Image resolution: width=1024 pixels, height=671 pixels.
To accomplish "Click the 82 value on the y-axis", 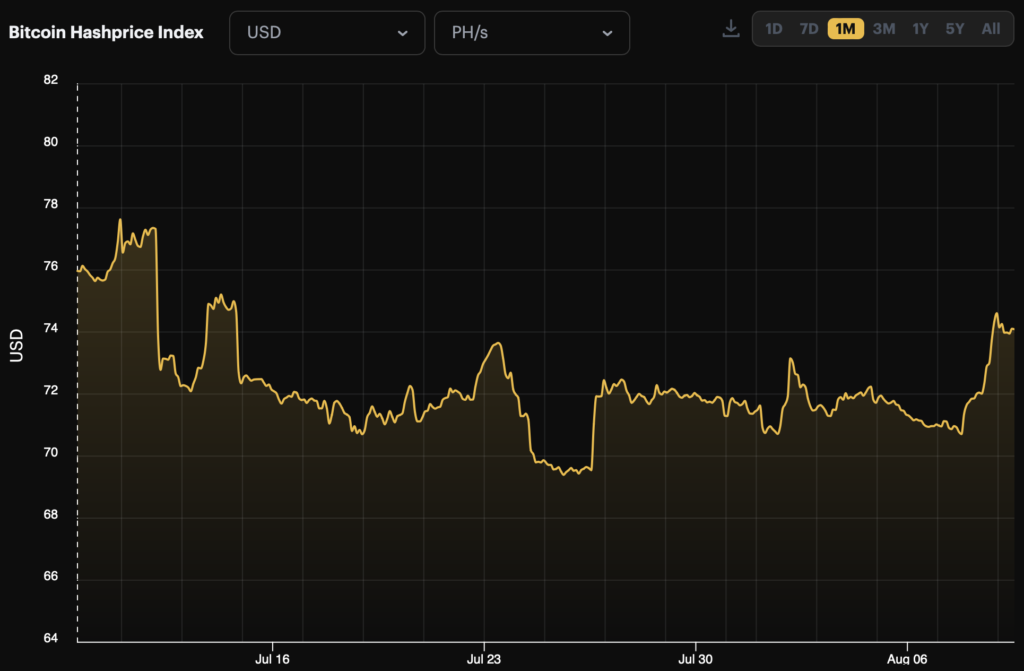I will click(x=51, y=81).
